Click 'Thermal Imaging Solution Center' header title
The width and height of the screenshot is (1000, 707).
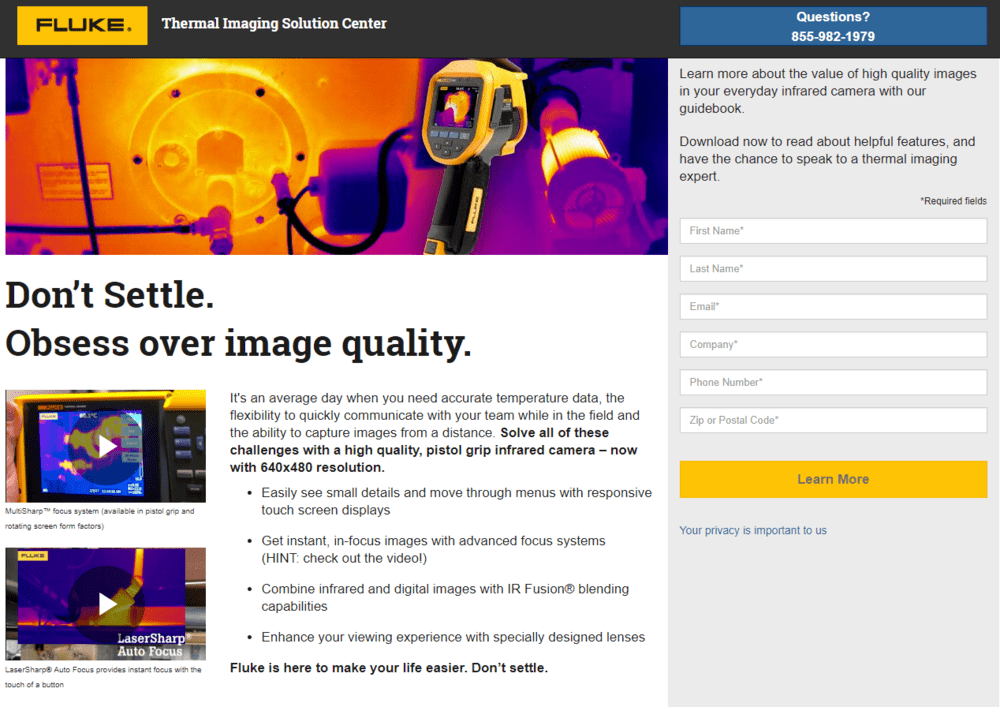(x=274, y=24)
